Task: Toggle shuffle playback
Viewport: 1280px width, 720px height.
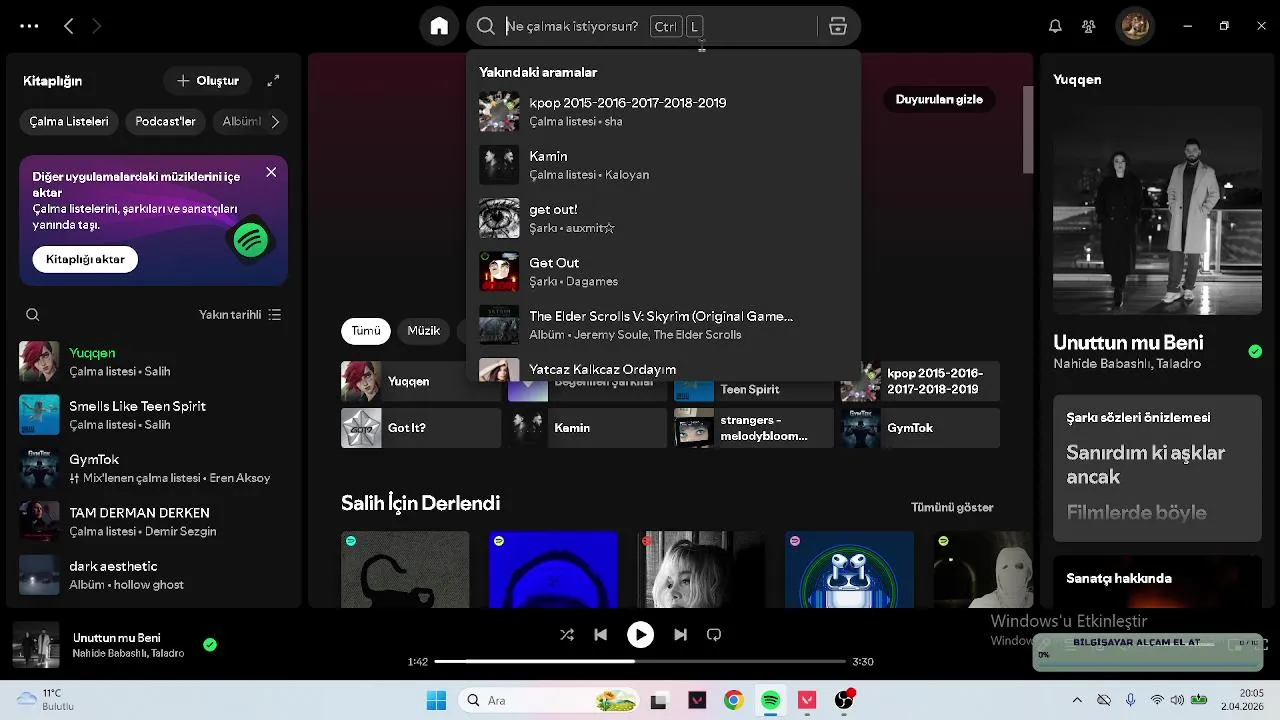Action: (x=567, y=634)
